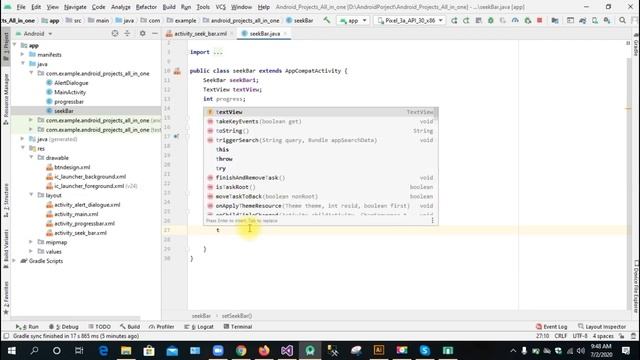Expand the Gradle Scripts node
Image resolution: width=640 pixels, height=360 pixels.
point(15,261)
